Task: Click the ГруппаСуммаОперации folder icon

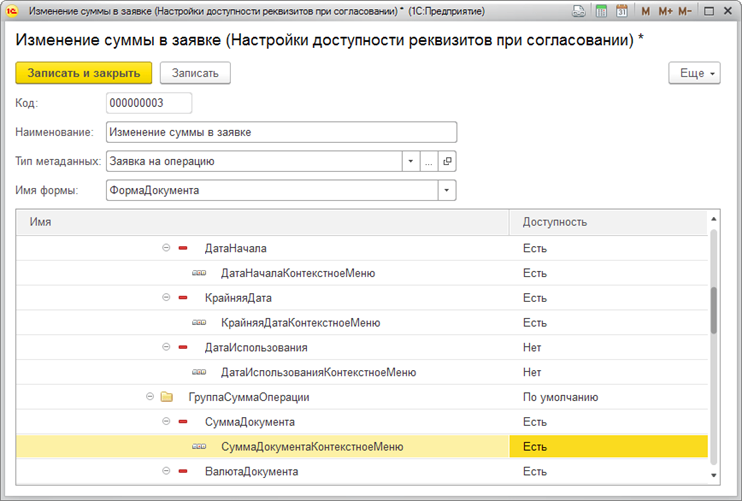Action: click(167, 397)
